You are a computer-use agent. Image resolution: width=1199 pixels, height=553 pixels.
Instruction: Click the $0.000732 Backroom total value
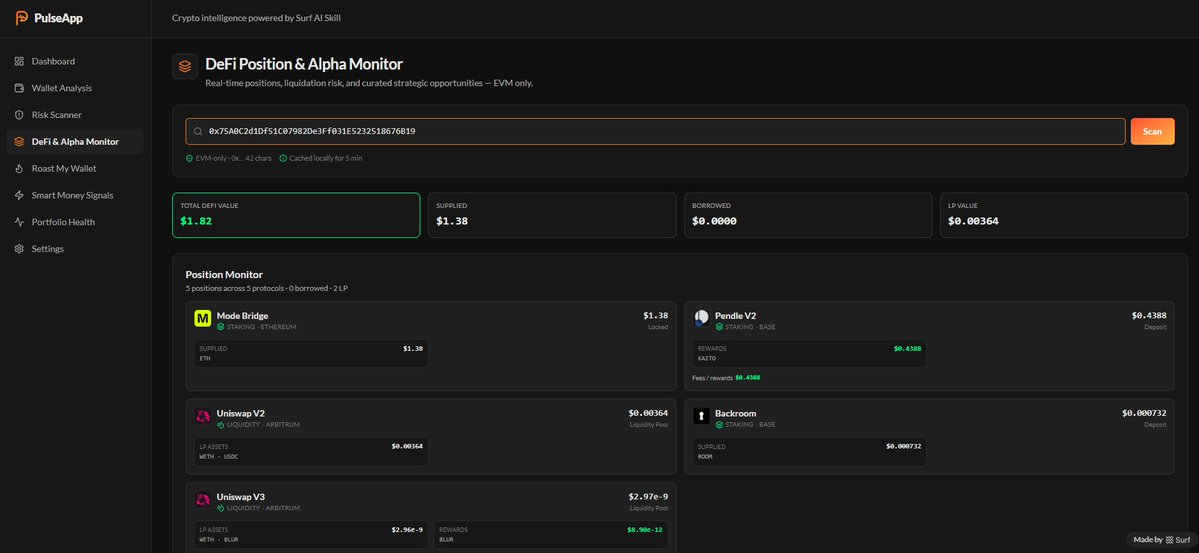pos(1144,413)
